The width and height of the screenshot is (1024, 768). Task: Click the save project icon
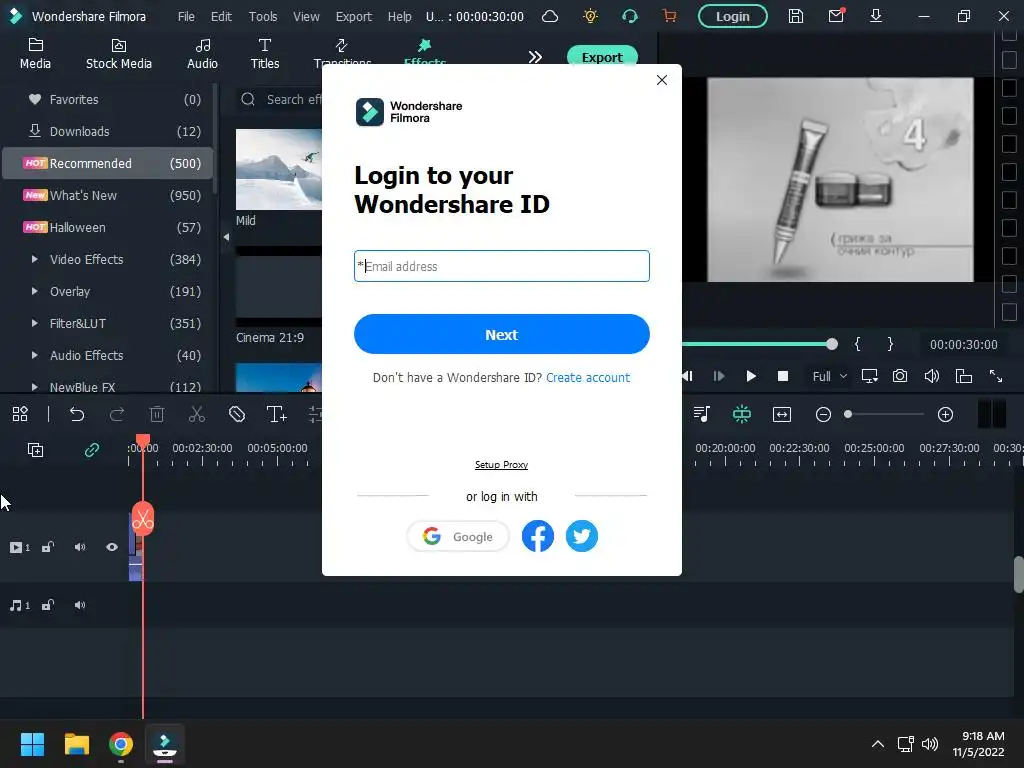[x=795, y=16]
